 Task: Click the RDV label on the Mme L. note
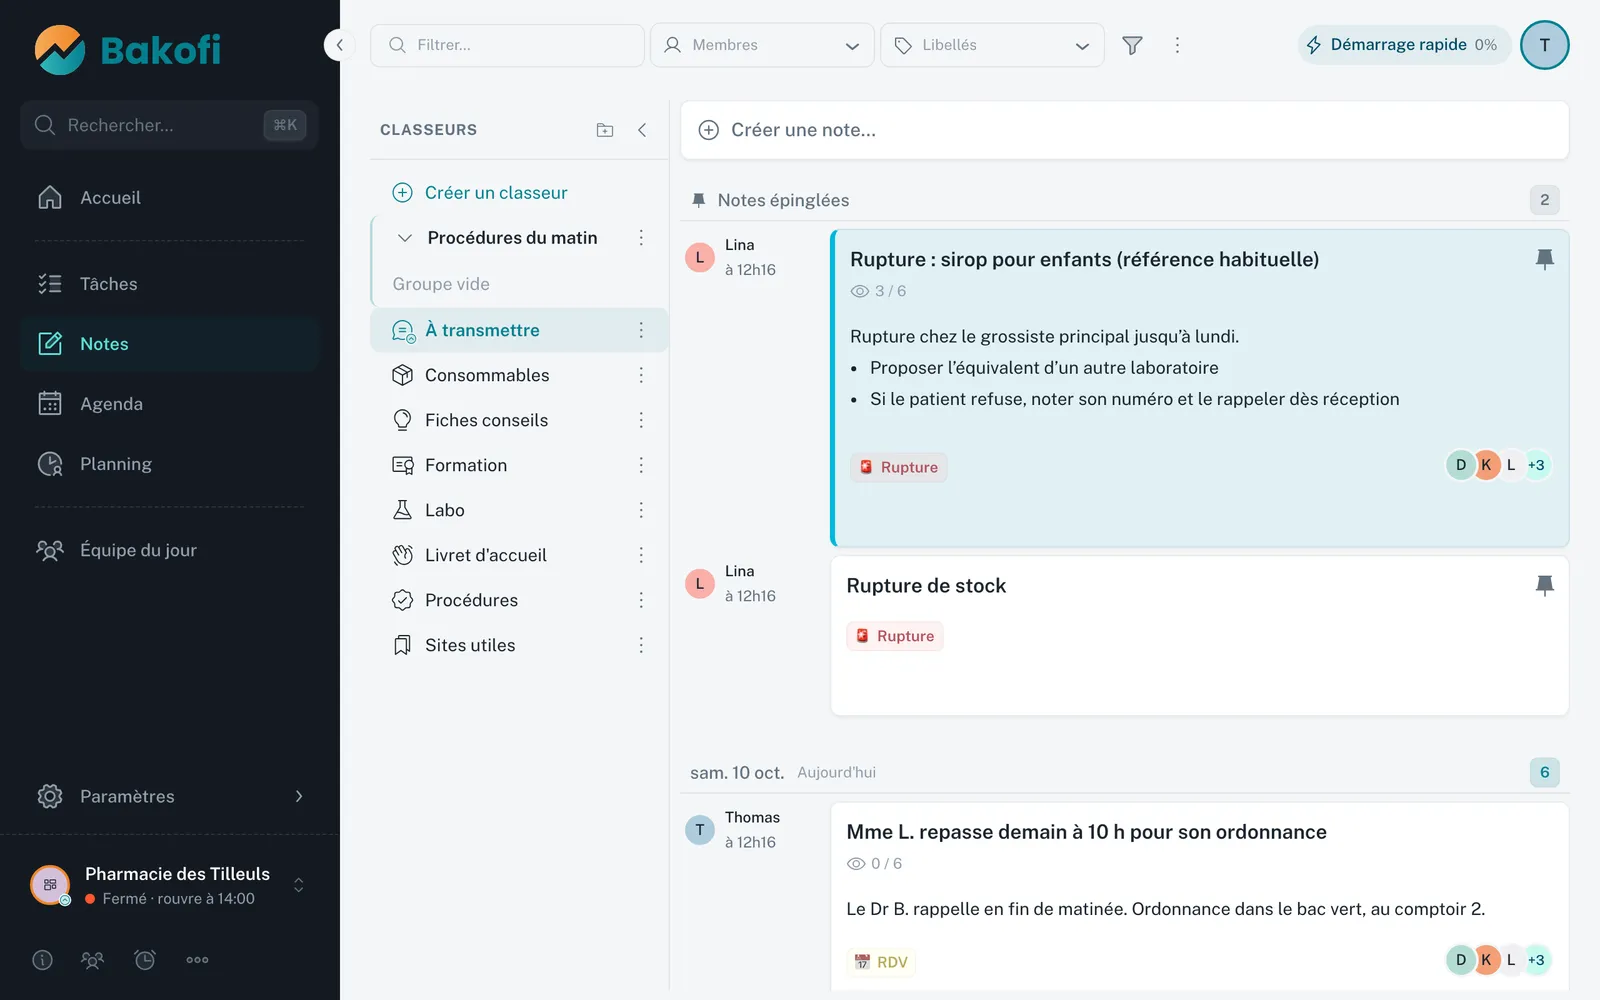tap(881, 962)
